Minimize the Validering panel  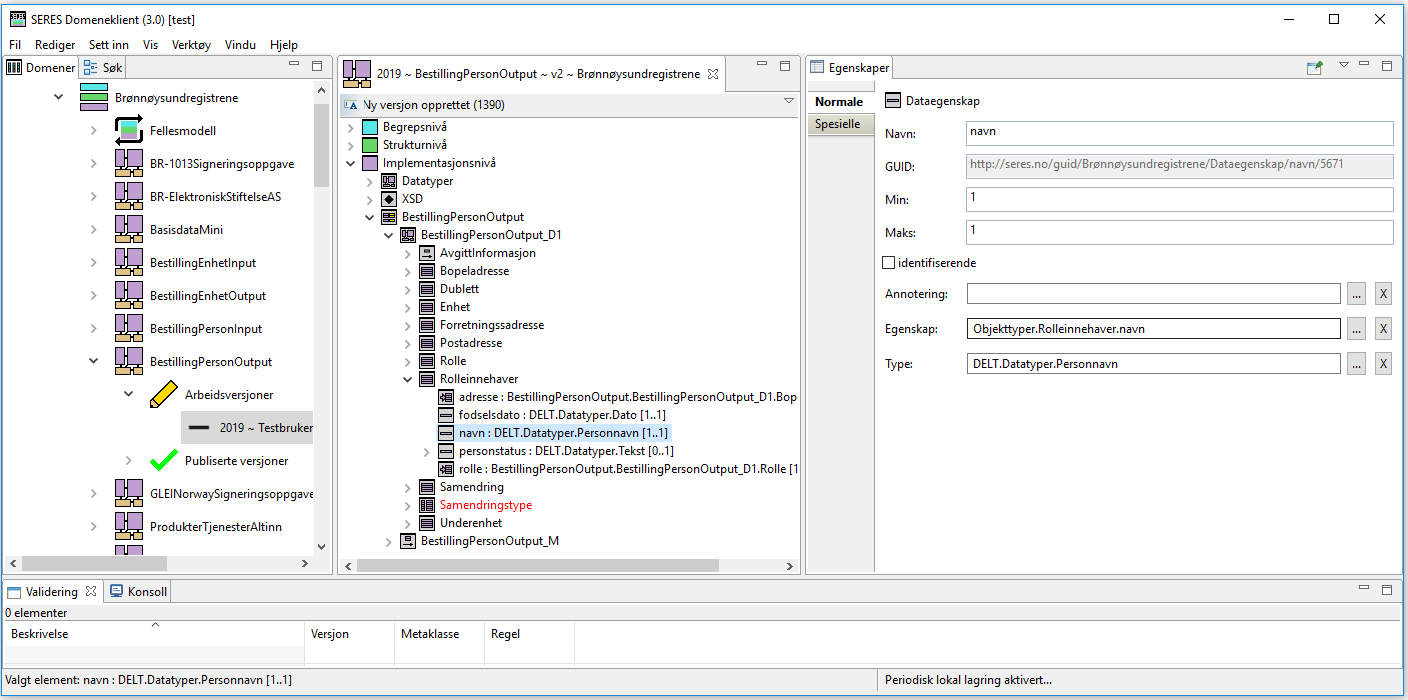coord(1365,590)
